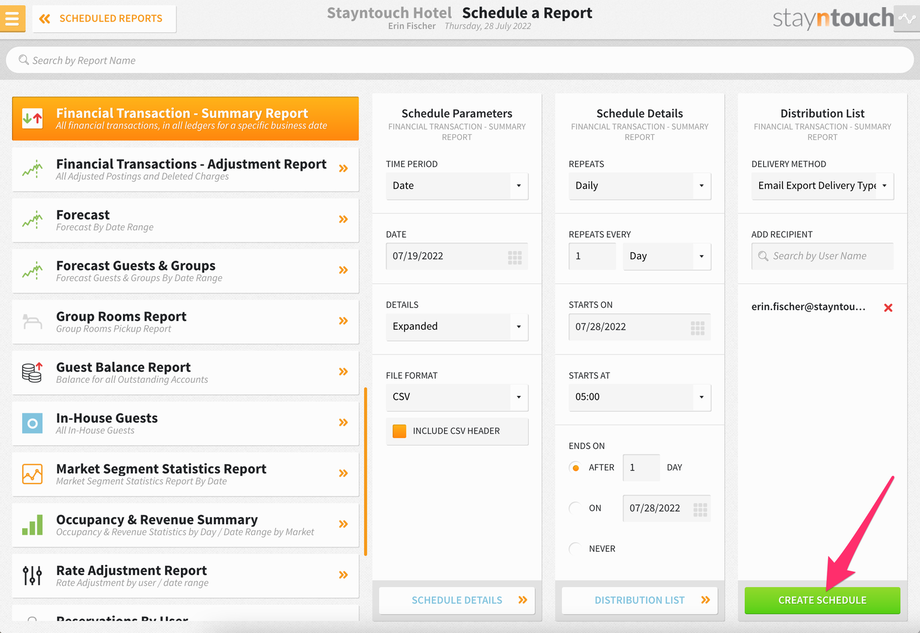Click the Guest Balance Report coins icon
The height and width of the screenshot is (633, 920).
(32, 373)
